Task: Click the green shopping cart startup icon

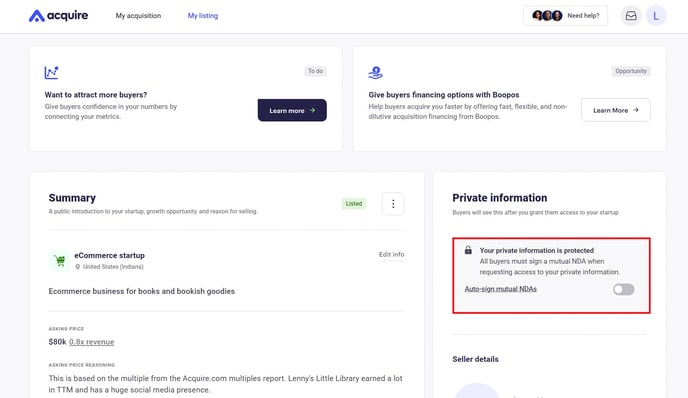Action: click(x=59, y=261)
